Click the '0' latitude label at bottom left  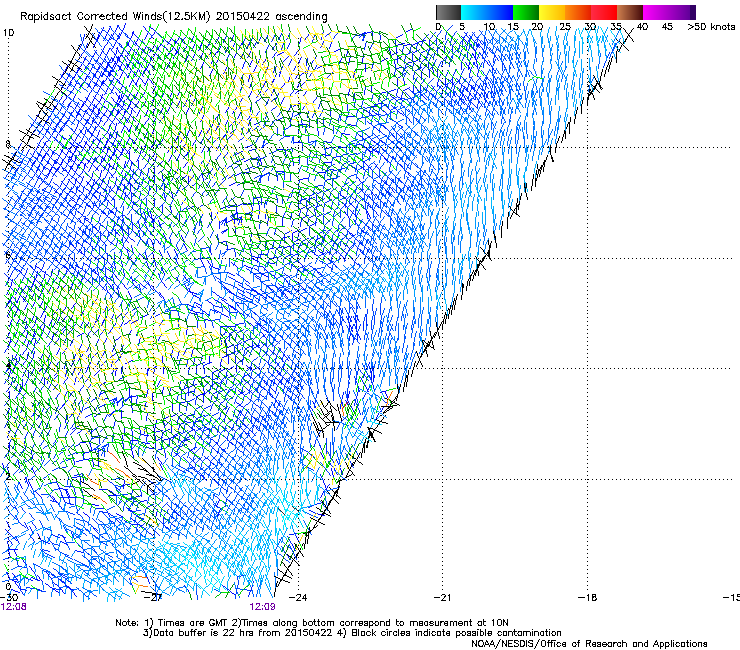pyautogui.click(x=8, y=586)
